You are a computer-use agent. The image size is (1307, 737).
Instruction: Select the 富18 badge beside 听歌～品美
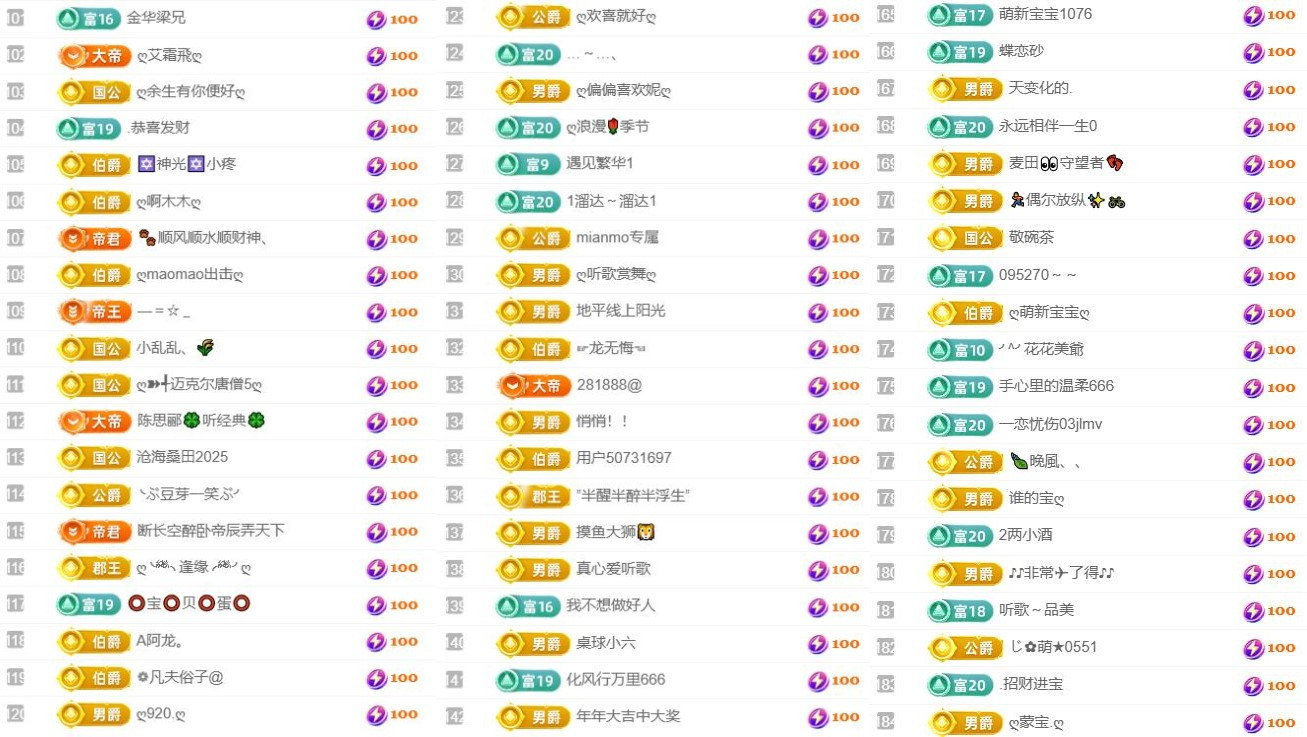960,610
